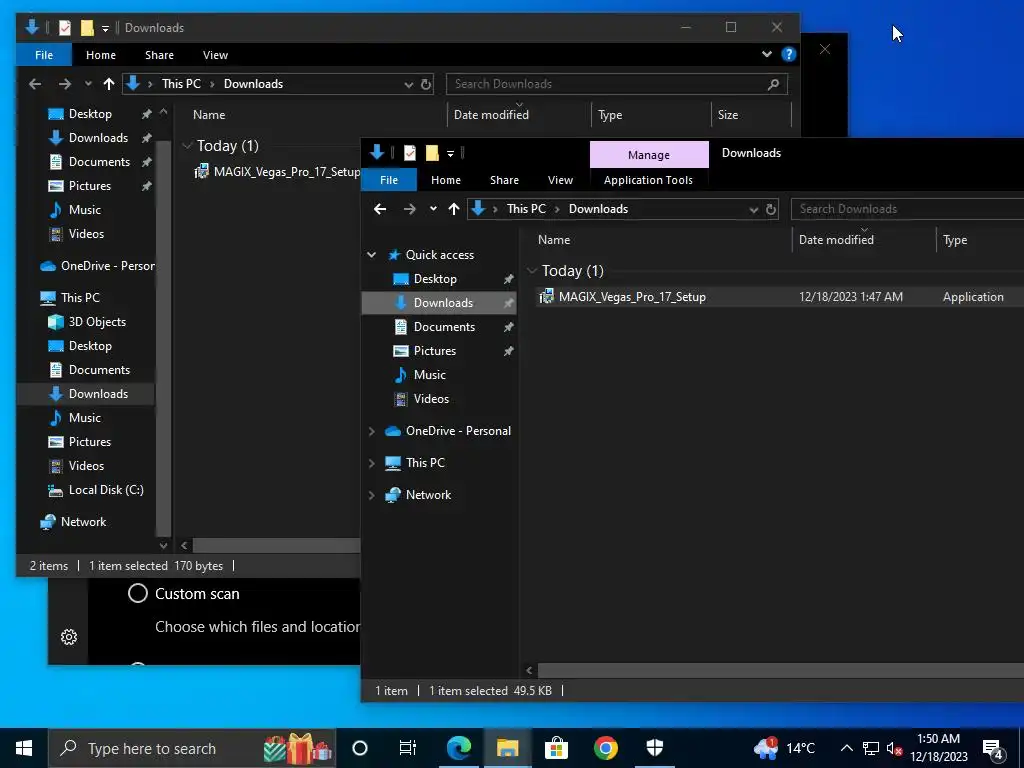Click the Properties quick access icon in back window
The image size is (1024, 768).
[65, 27]
